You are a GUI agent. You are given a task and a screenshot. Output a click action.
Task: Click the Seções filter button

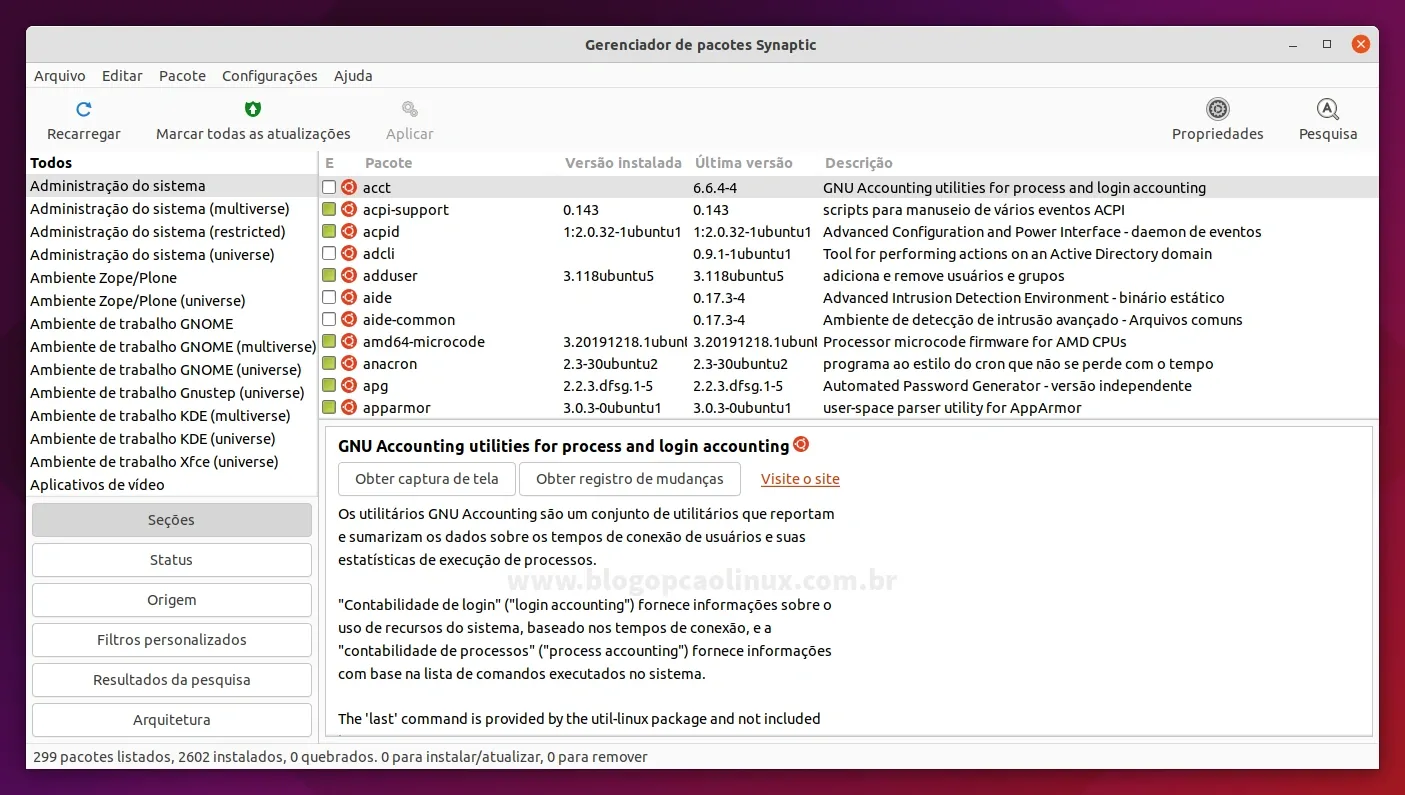click(171, 520)
